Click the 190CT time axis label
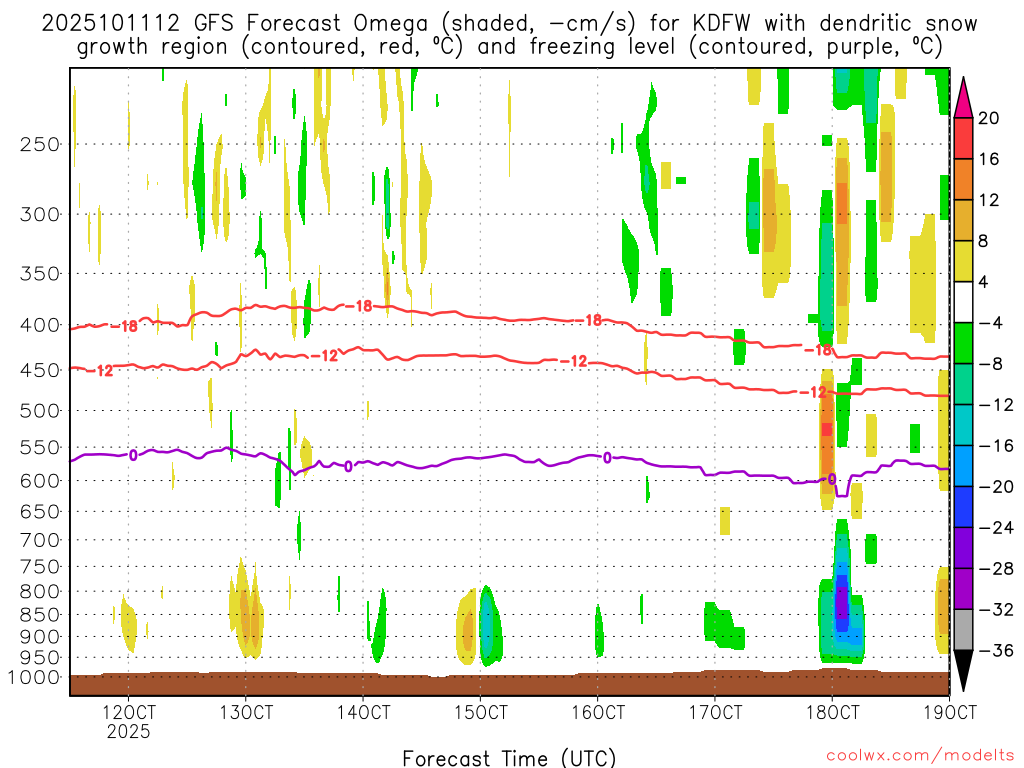The height and width of the screenshot is (768, 1024). pos(948,712)
